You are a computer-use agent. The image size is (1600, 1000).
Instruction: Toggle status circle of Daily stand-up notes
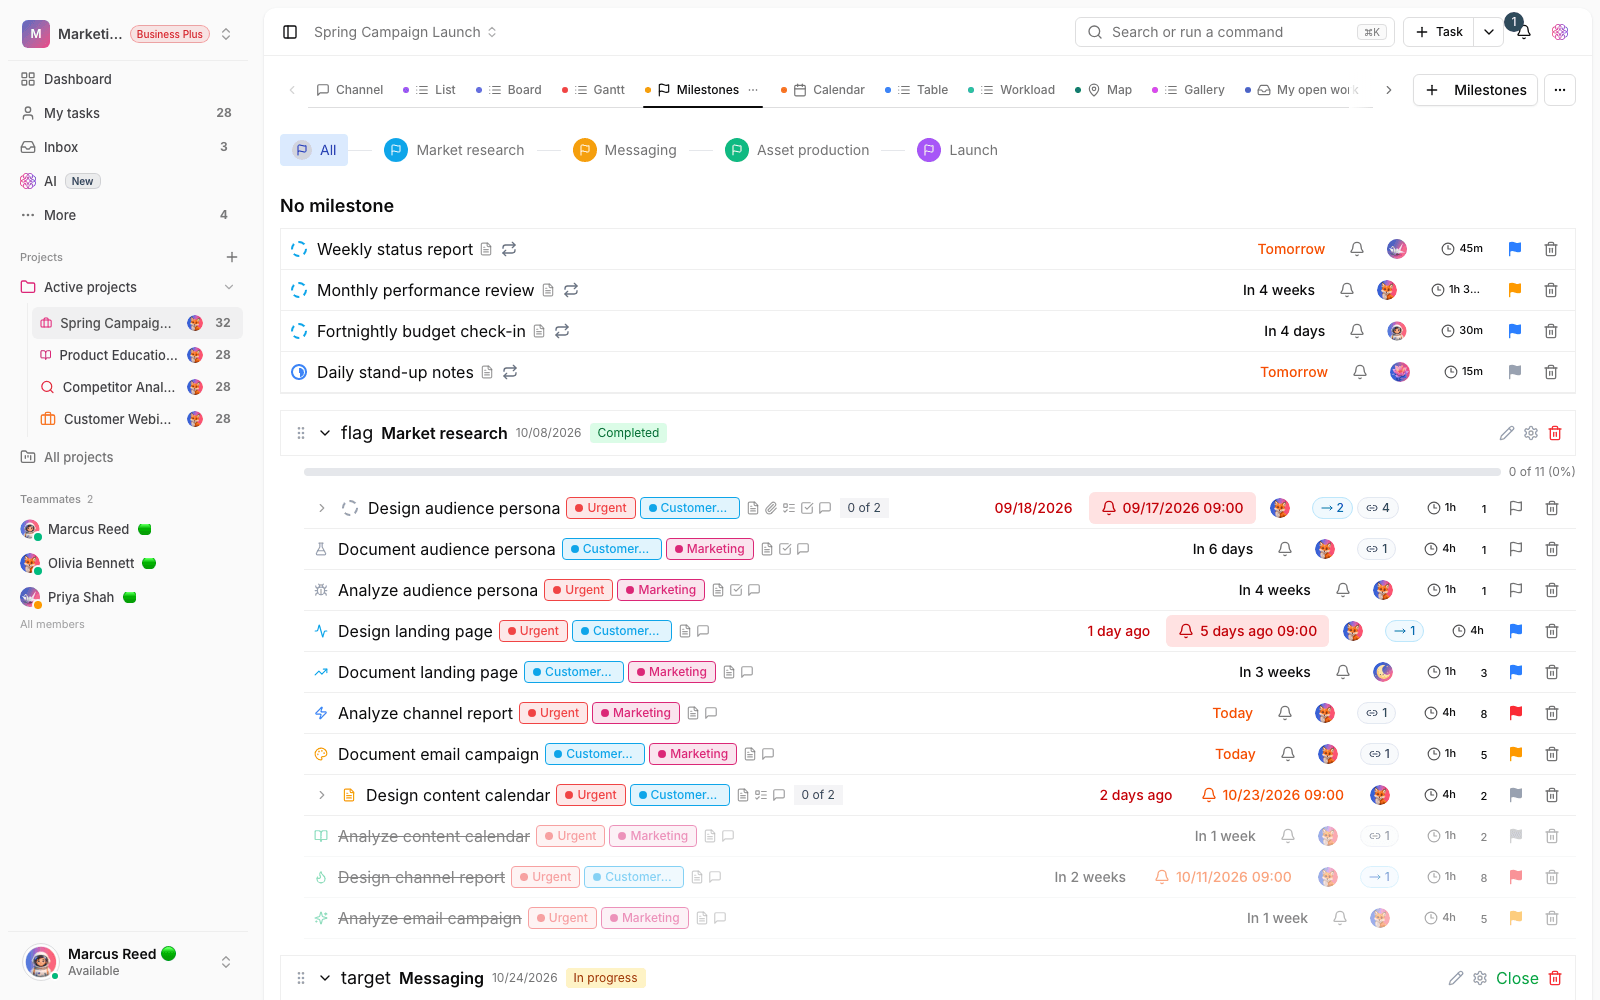pyautogui.click(x=299, y=372)
